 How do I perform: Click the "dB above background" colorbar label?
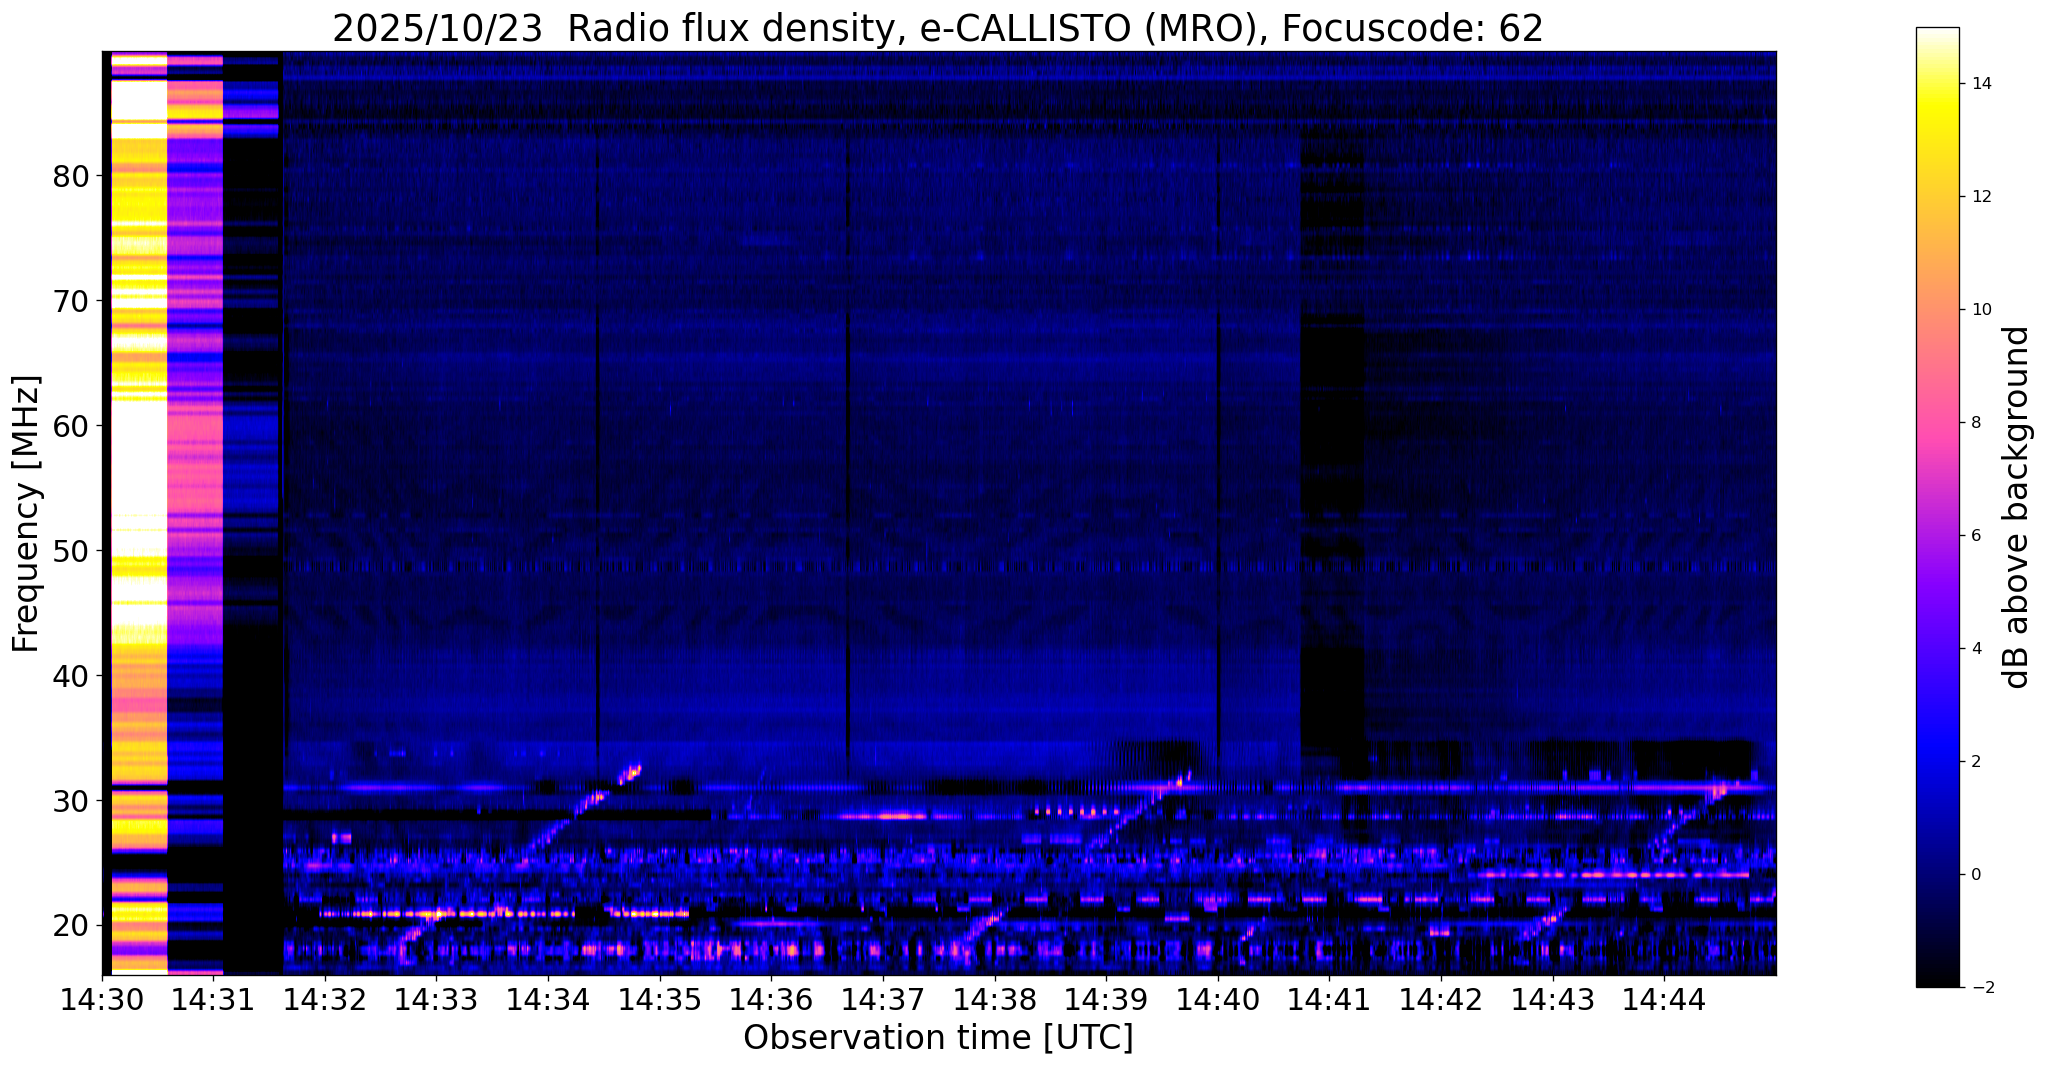click(x=2017, y=507)
